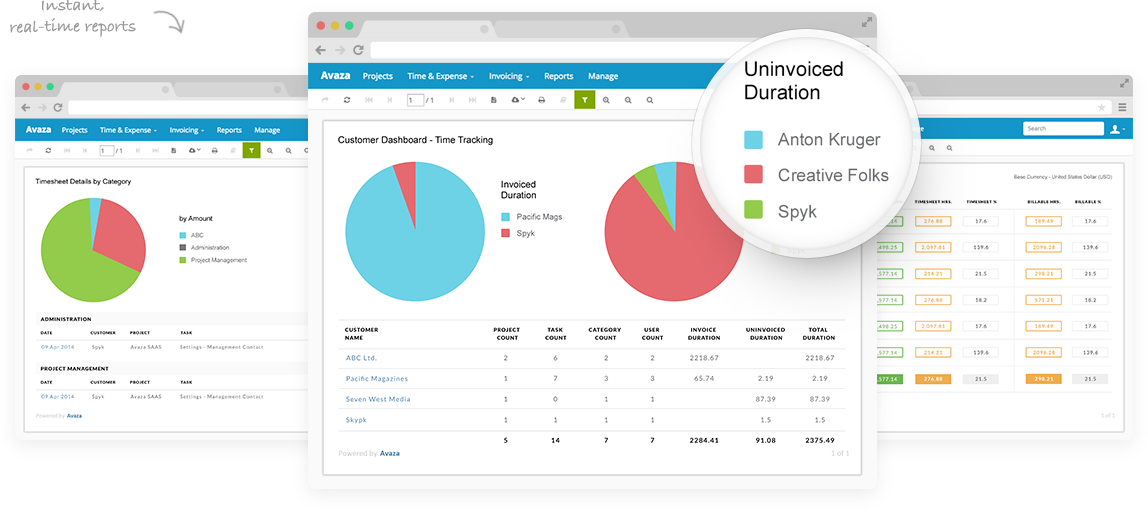Open cloud download dropdown in left window toolbar
This screenshot has height=509, width=1148.
[195, 150]
